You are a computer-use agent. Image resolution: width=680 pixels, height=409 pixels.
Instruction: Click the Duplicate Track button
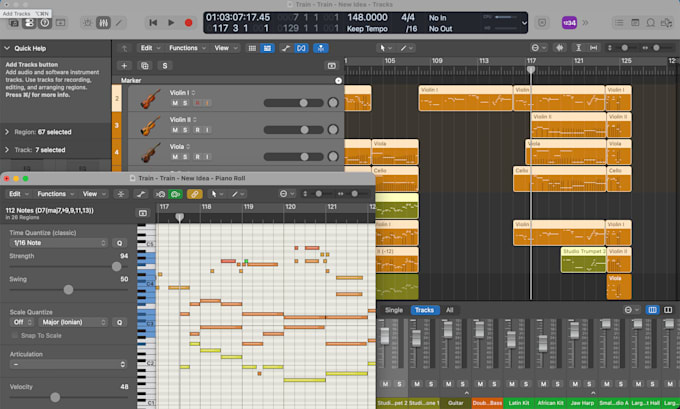[x=144, y=65]
